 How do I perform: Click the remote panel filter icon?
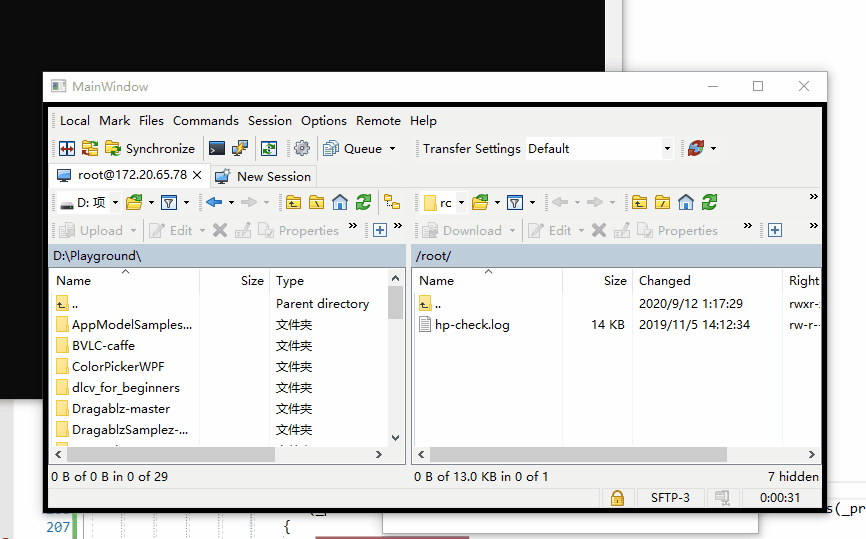(515, 203)
